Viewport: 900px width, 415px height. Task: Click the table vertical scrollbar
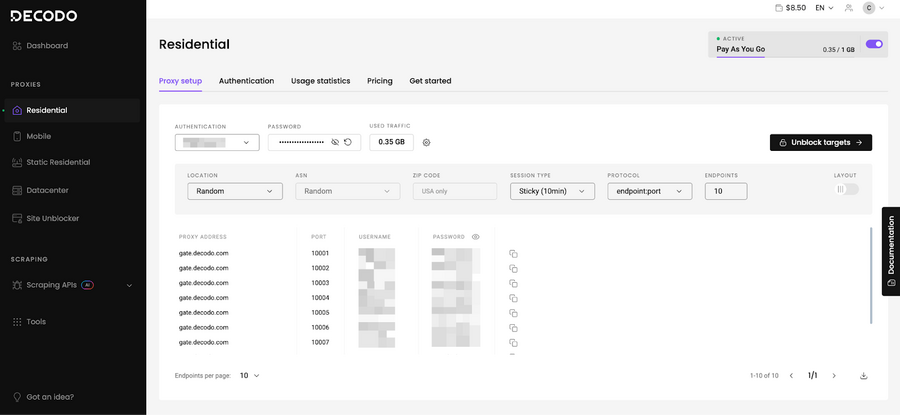pos(871,276)
